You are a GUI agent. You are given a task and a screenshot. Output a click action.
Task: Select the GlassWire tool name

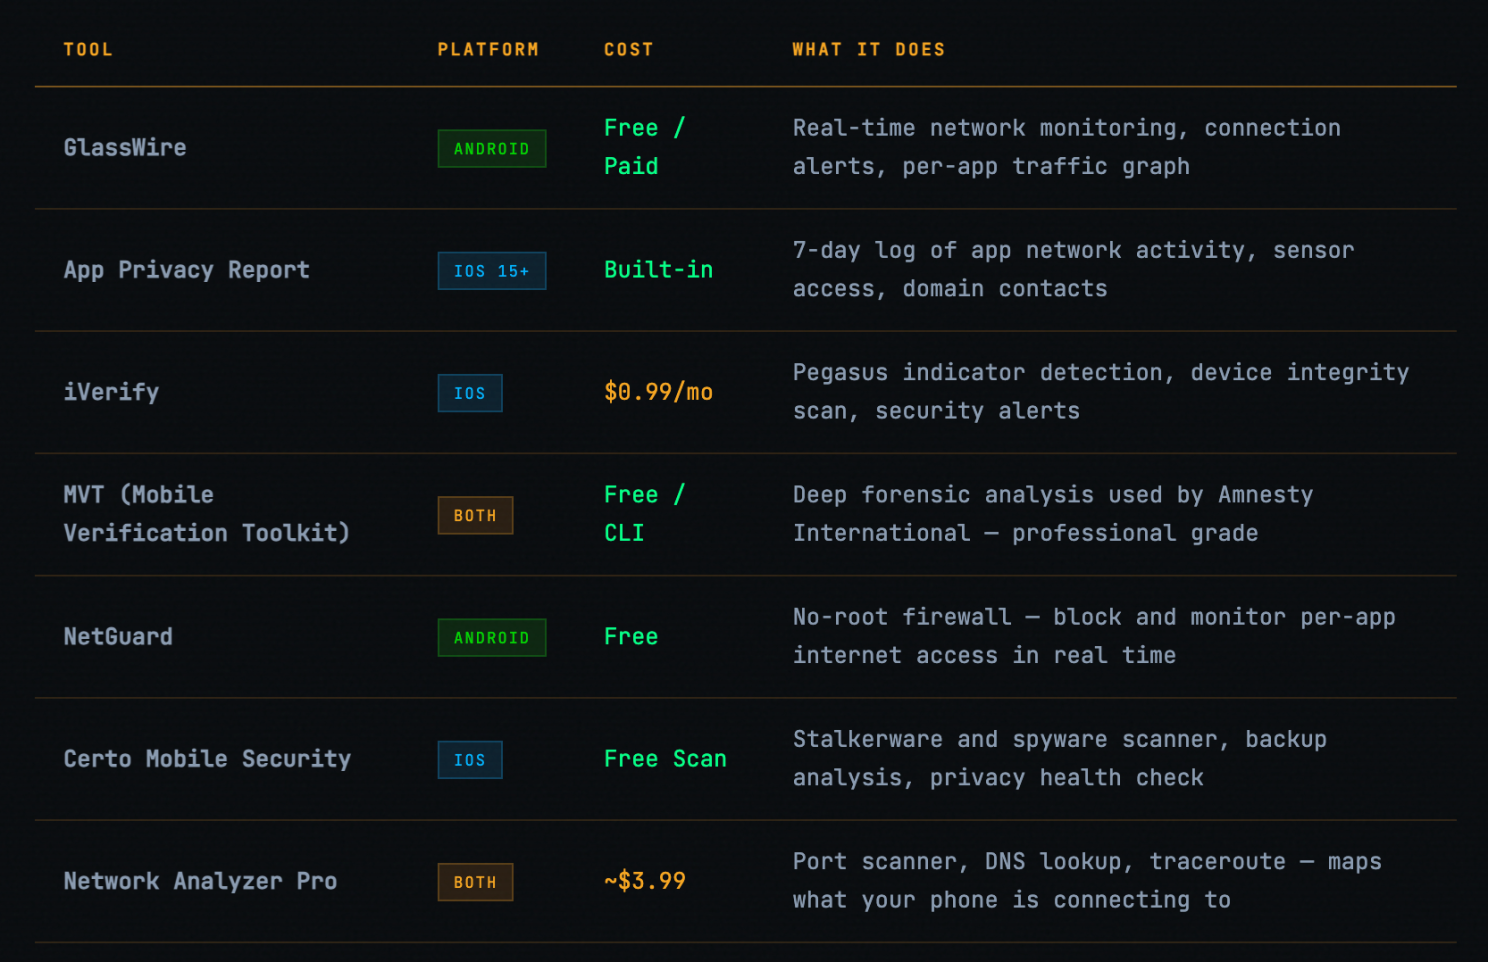click(x=125, y=148)
